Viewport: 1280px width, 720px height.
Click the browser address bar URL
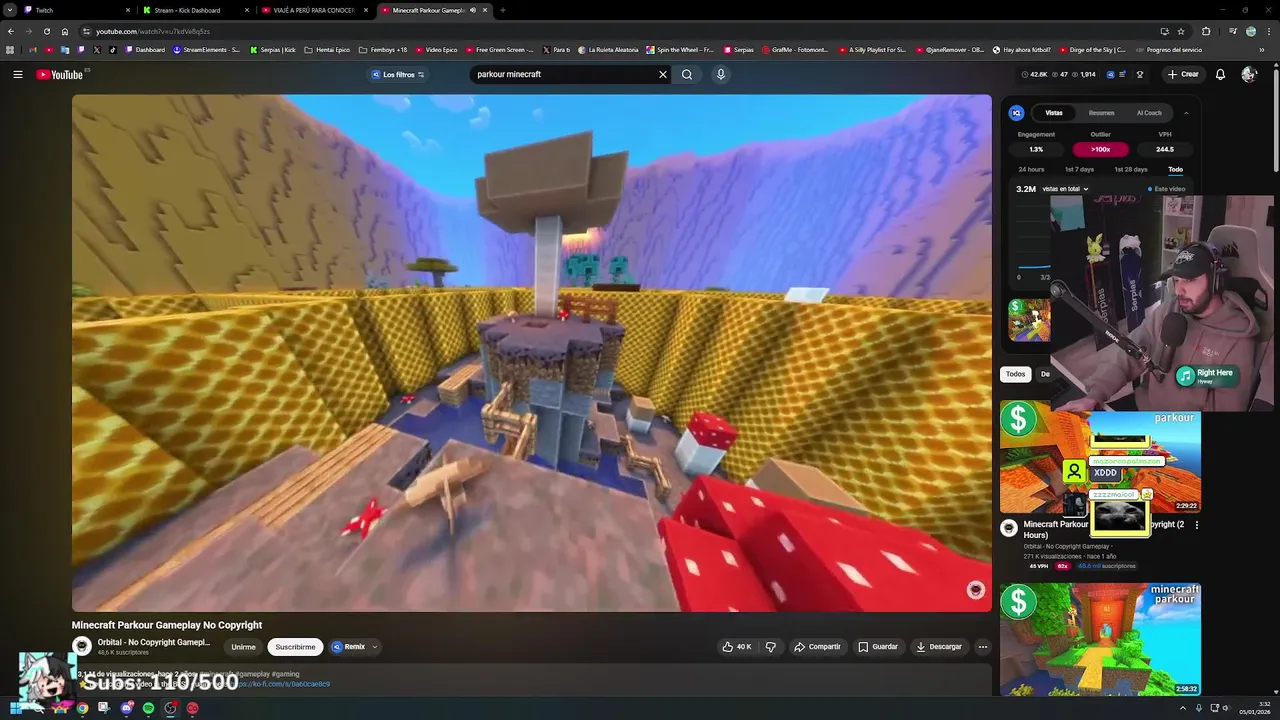point(152,31)
